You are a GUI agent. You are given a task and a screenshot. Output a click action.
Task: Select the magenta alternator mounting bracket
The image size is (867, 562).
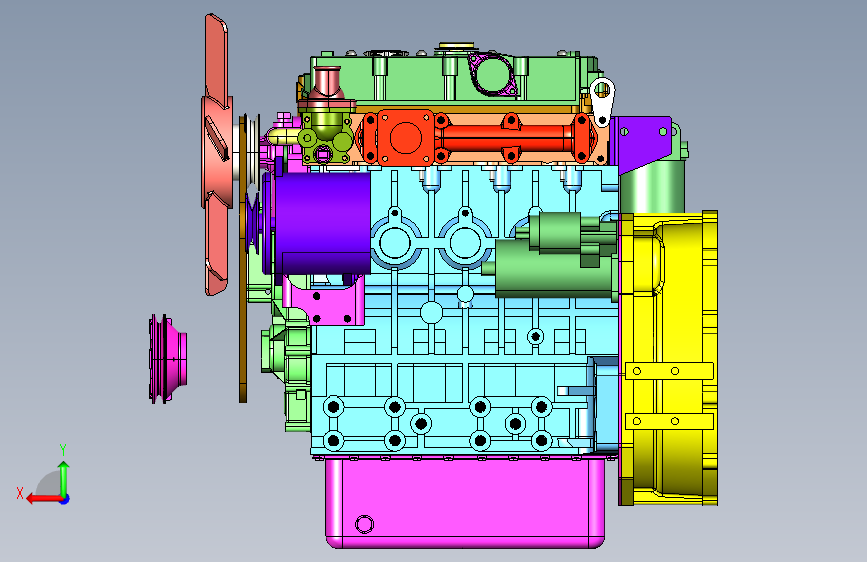[325, 300]
